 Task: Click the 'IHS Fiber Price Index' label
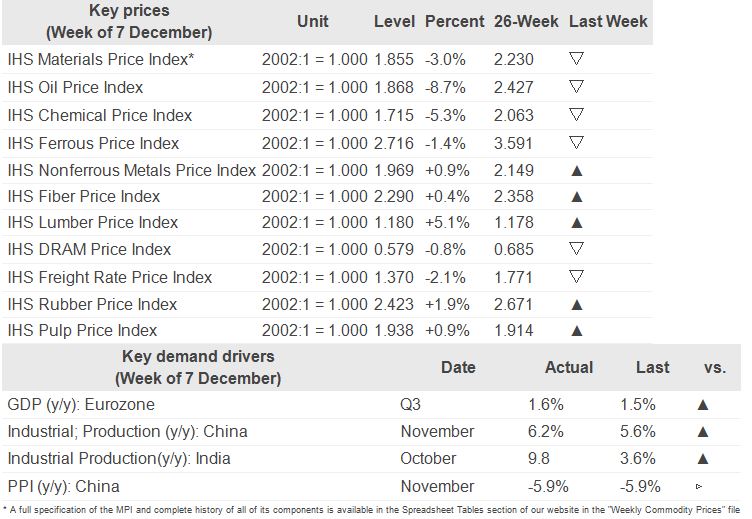[x=83, y=196]
